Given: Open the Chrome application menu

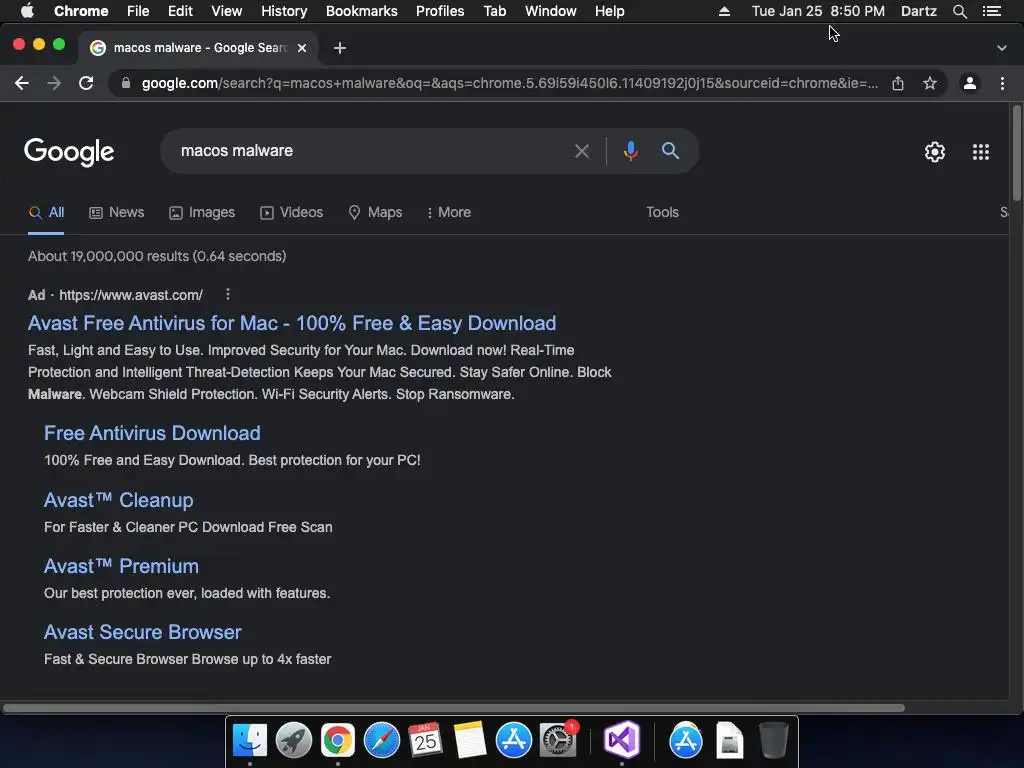Looking at the screenshot, I should (81, 11).
